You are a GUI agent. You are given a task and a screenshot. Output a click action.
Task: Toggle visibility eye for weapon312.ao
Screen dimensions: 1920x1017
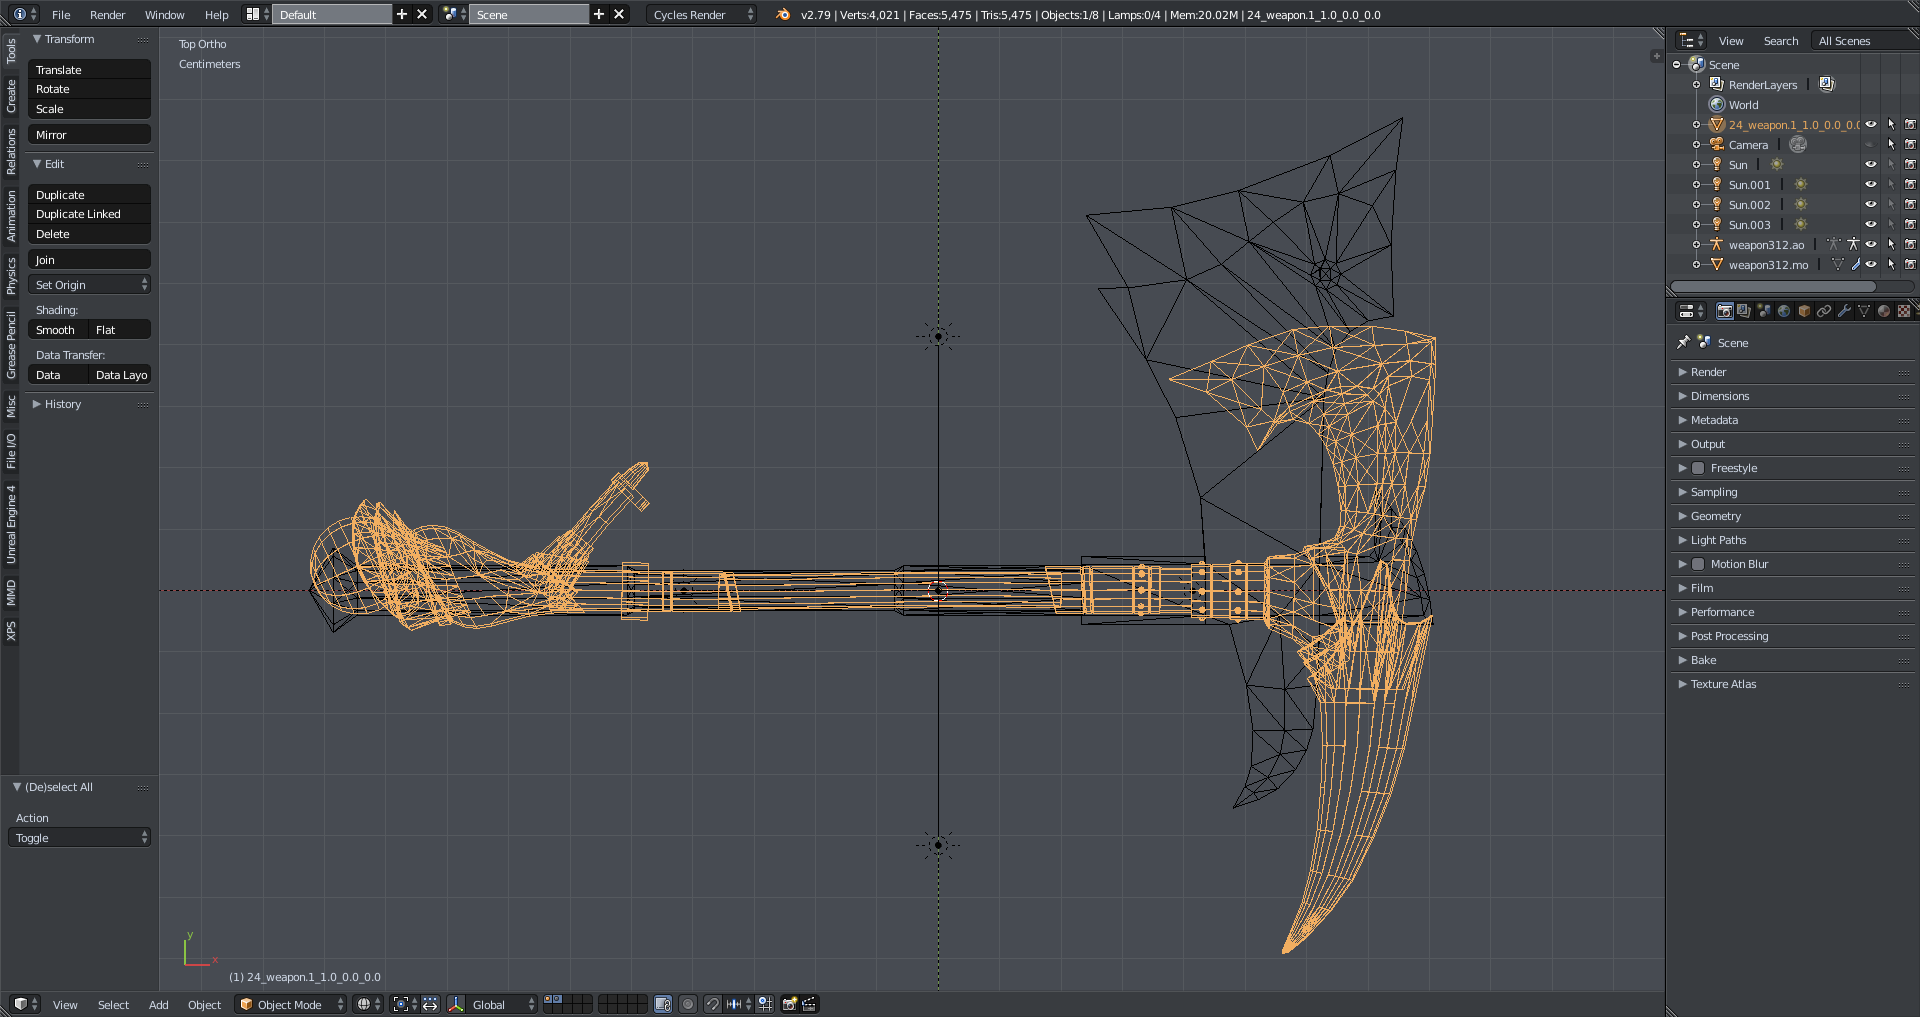click(1871, 244)
